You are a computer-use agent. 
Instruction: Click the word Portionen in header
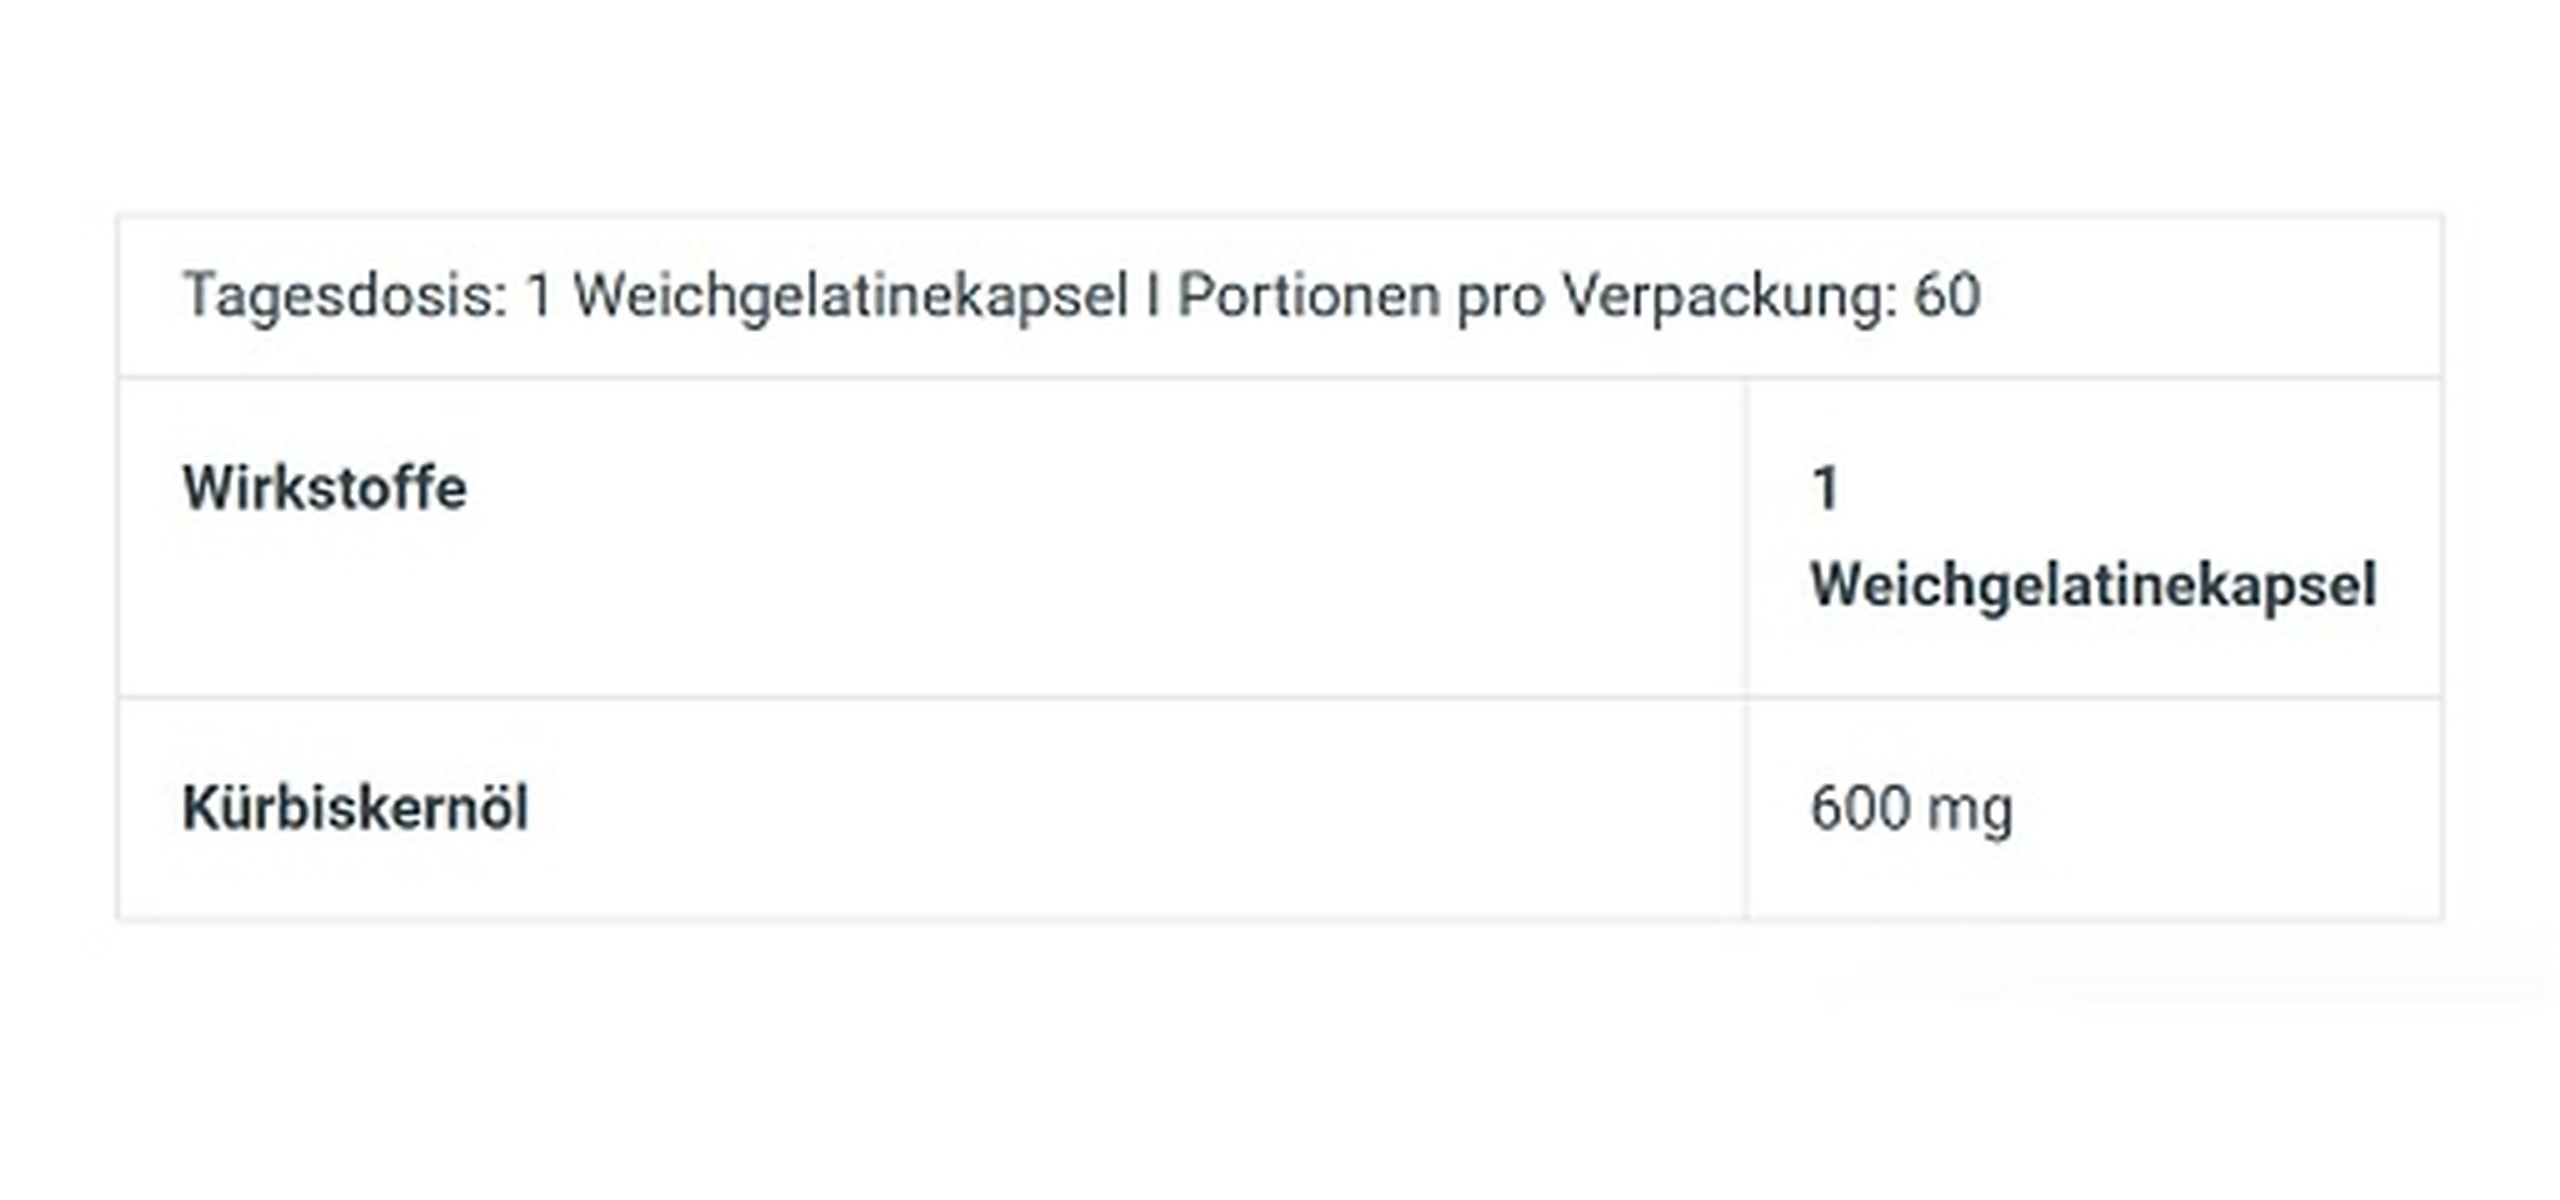click(x=1307, y=297)
